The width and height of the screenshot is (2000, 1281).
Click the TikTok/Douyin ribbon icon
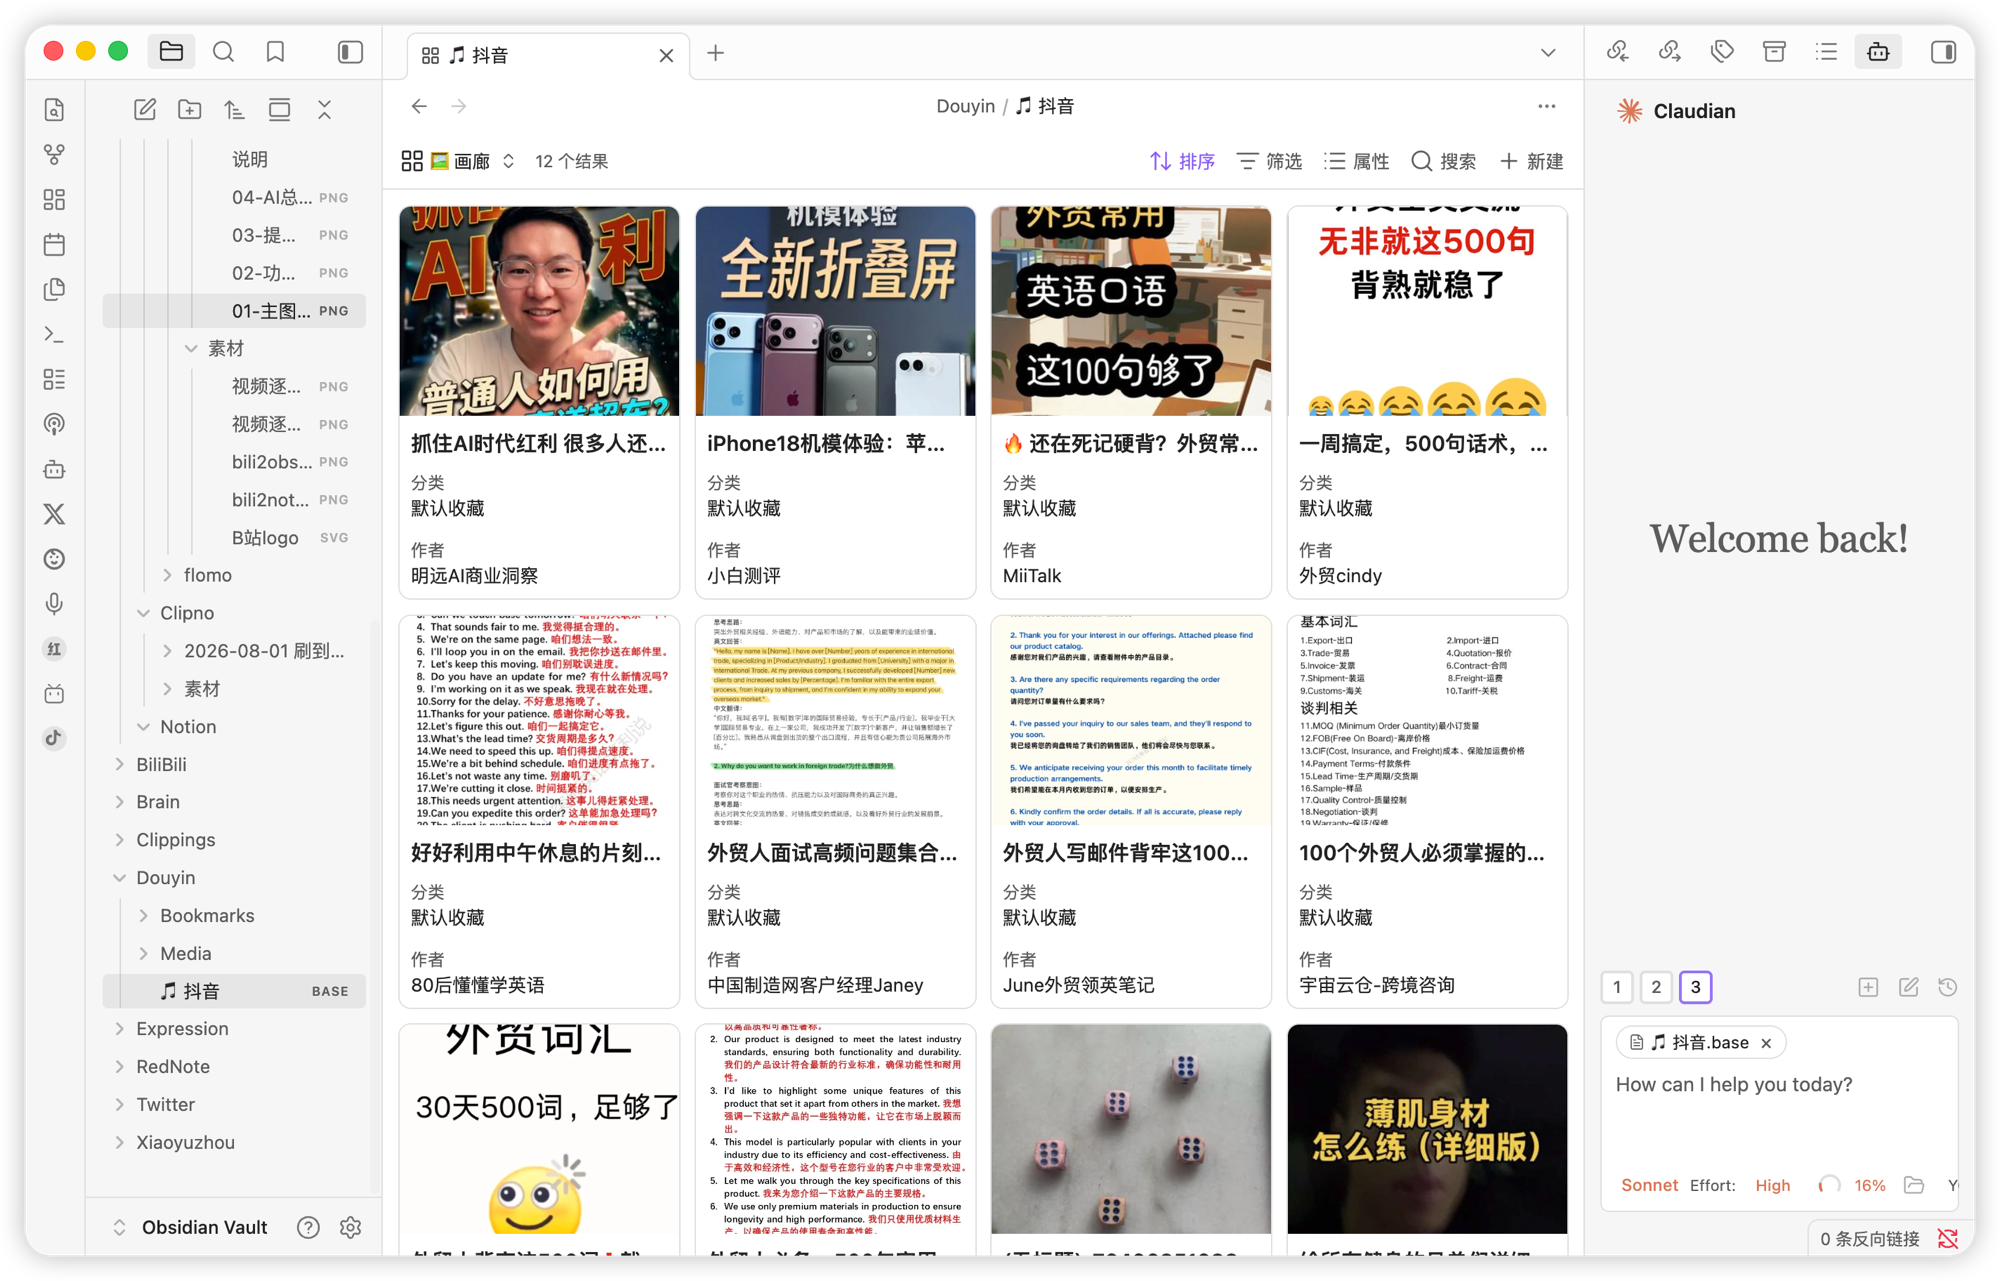55,738
